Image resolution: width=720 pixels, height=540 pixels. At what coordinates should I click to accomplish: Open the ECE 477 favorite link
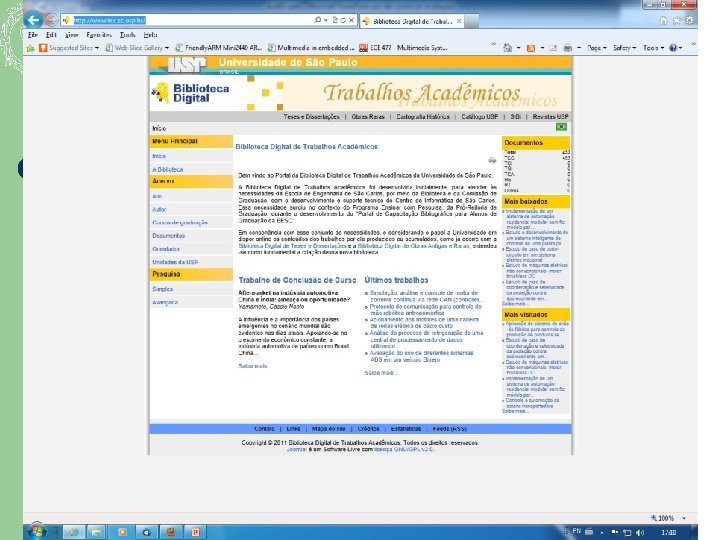pos(403,48)
